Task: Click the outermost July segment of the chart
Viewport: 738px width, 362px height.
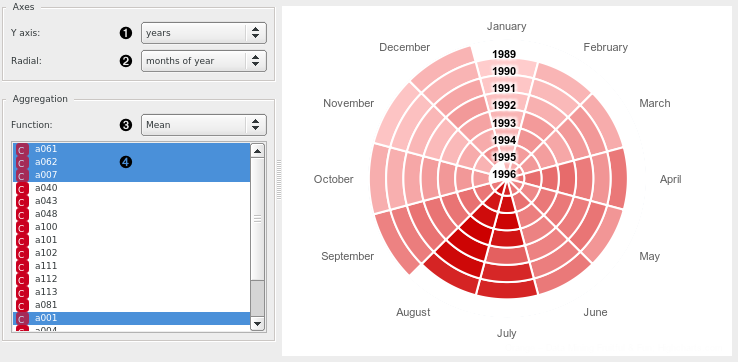Action: (507, 289)
